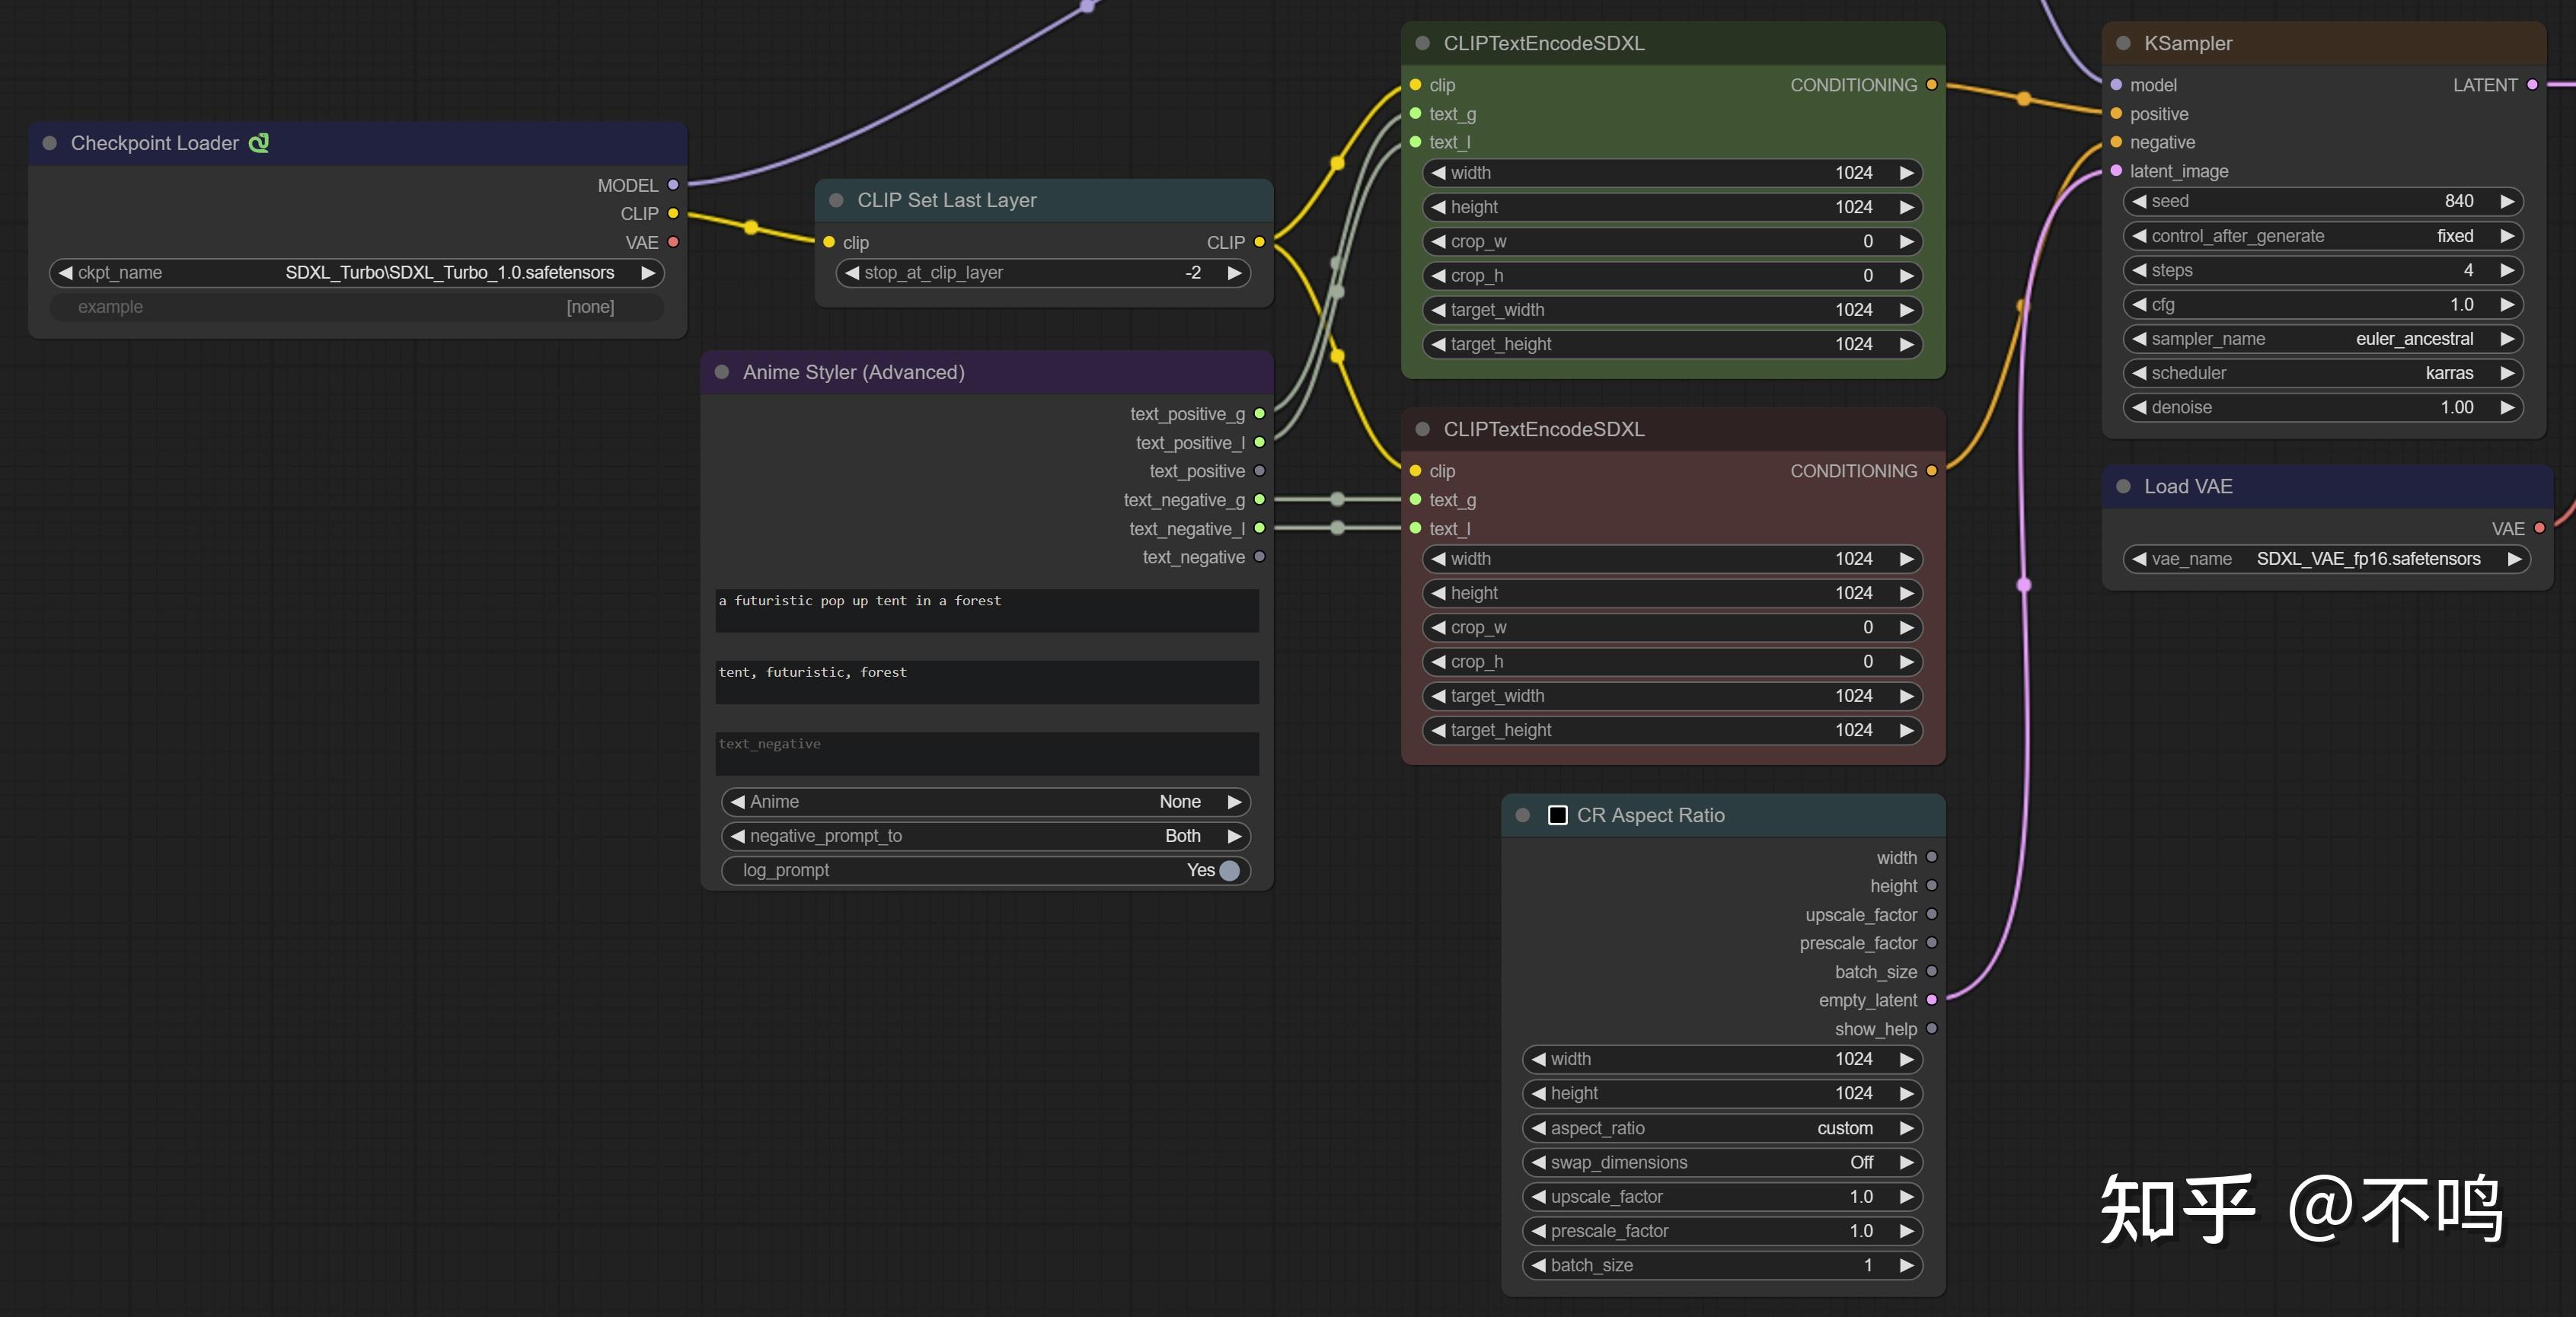The image size is (2576, 1317).
Task: Decrease stop_at_clip_layer with left arrow
Action: (x=852, y=273)
